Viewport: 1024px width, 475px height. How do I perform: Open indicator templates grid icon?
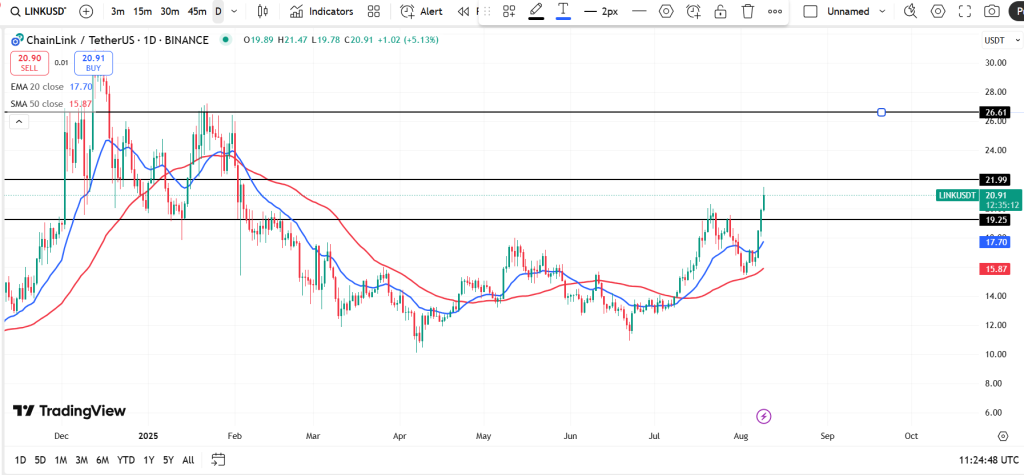point(374,11)
